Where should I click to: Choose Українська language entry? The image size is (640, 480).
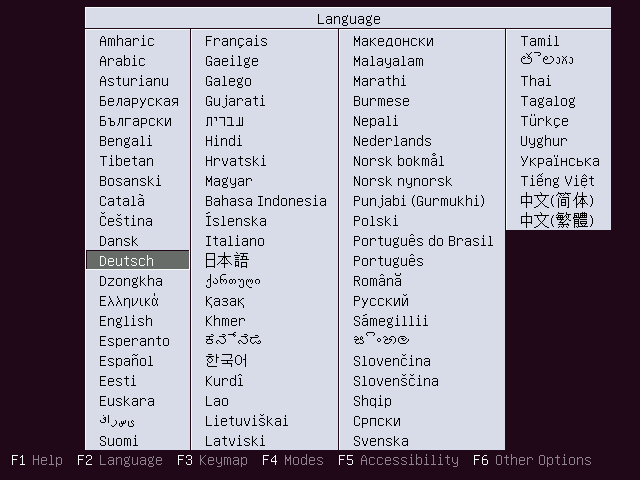point(560,161)
